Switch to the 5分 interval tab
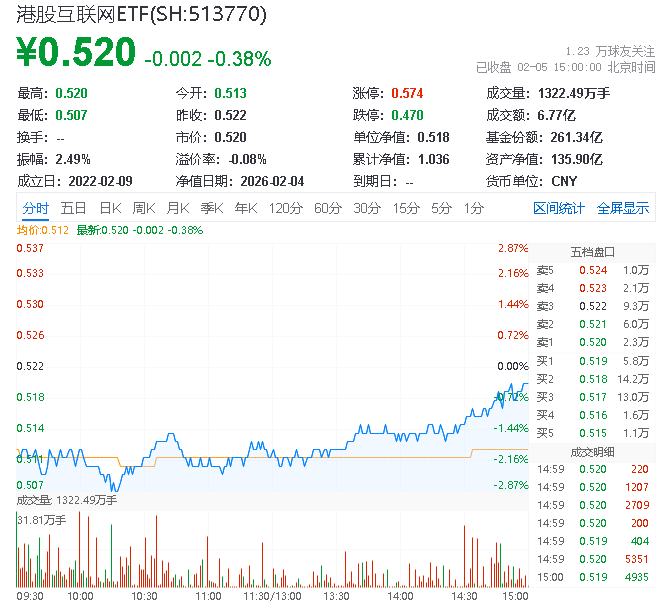 pos(441,208)
